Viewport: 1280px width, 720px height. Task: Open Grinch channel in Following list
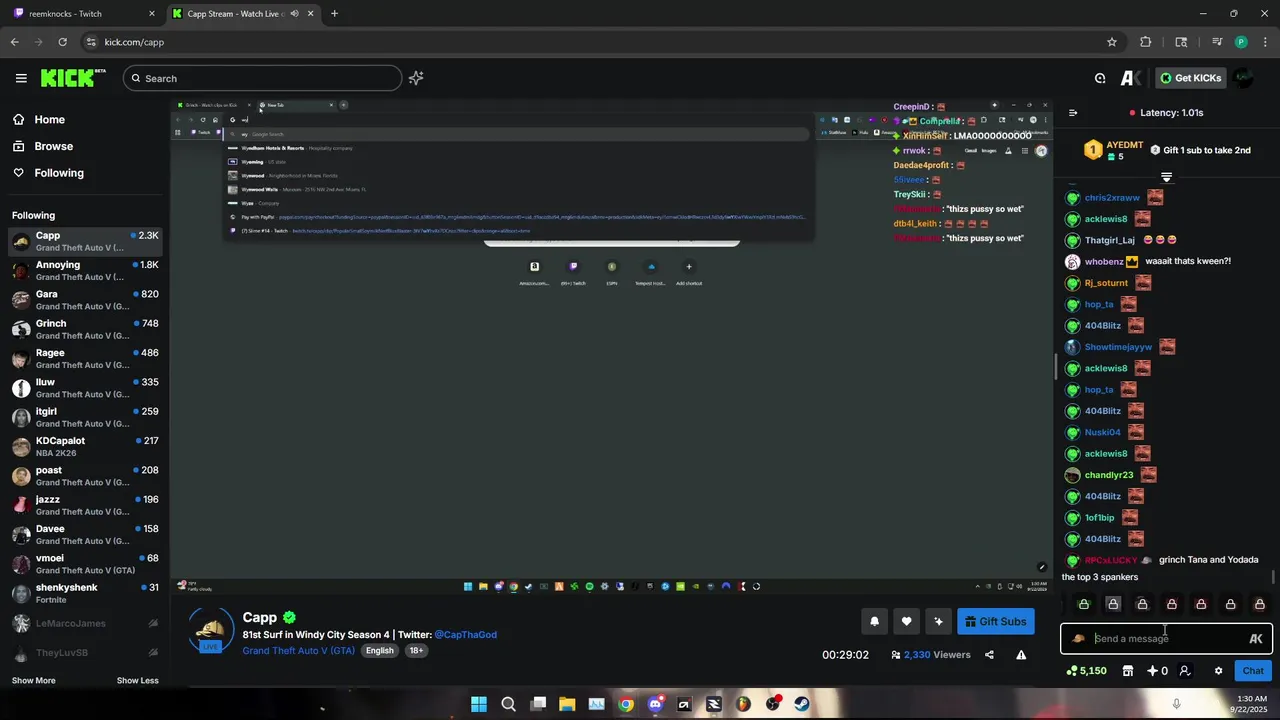(85, 329)
